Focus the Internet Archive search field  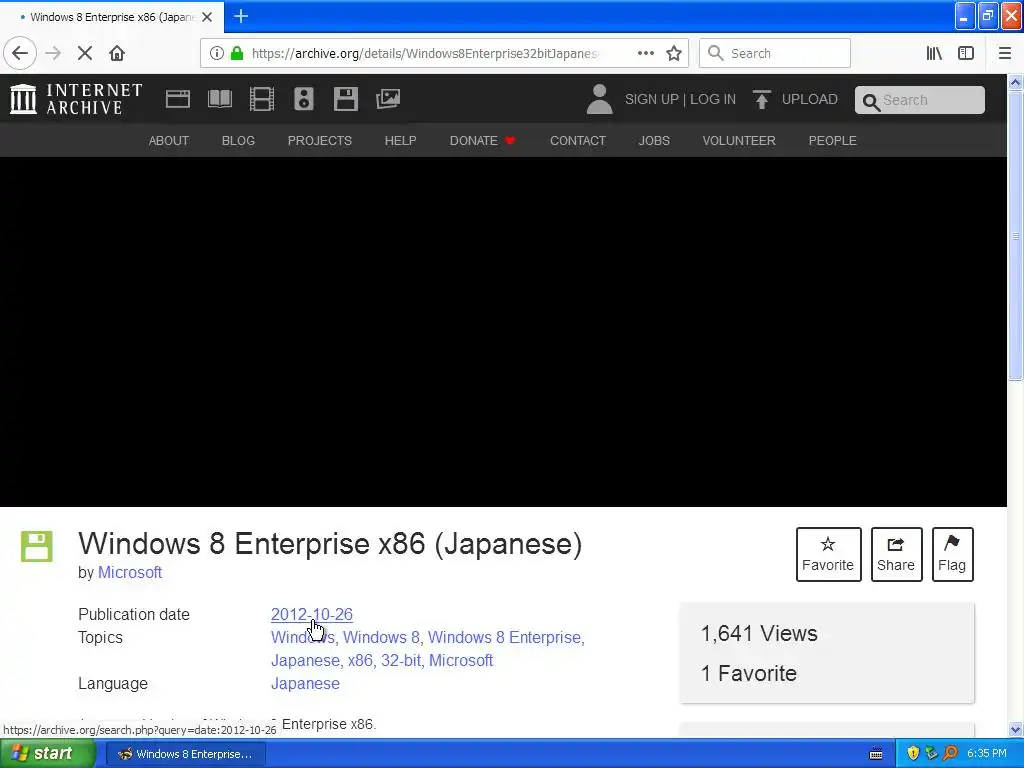pyautogui.click(x=920, y=100)
